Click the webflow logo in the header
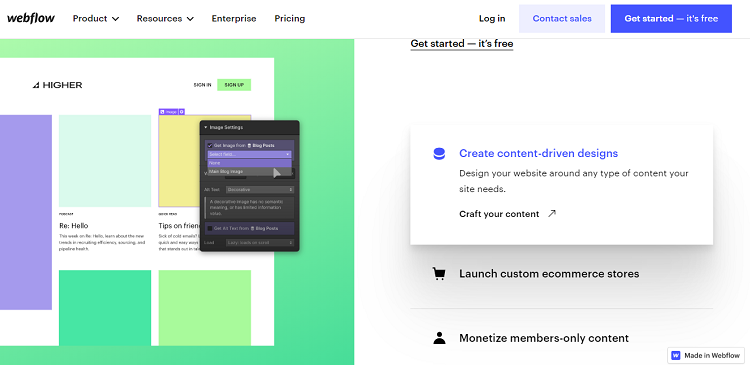This screenshot has height=365, width=750. (31, 18)
